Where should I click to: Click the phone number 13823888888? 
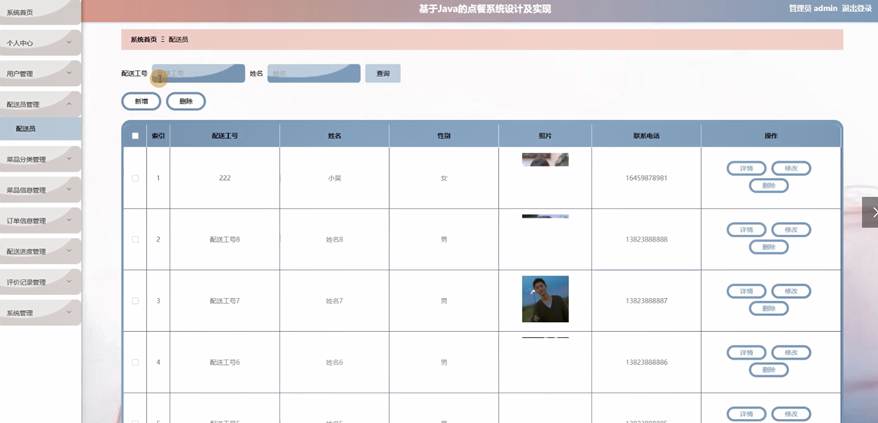646,239
